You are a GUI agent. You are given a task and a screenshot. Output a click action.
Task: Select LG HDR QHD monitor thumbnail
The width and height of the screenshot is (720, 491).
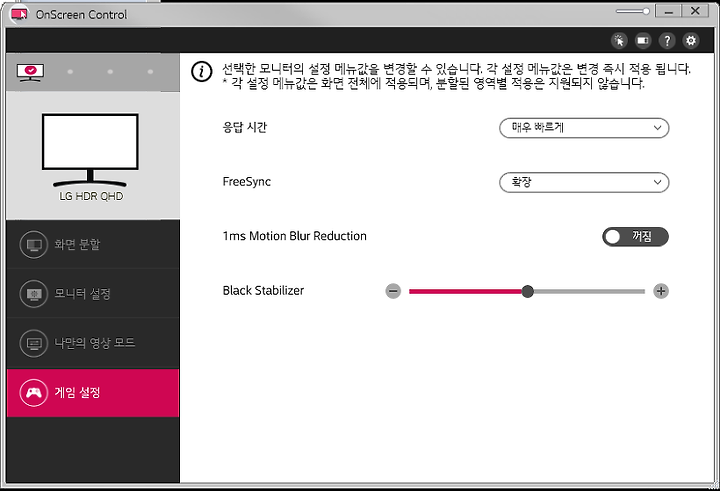(90, 150)
